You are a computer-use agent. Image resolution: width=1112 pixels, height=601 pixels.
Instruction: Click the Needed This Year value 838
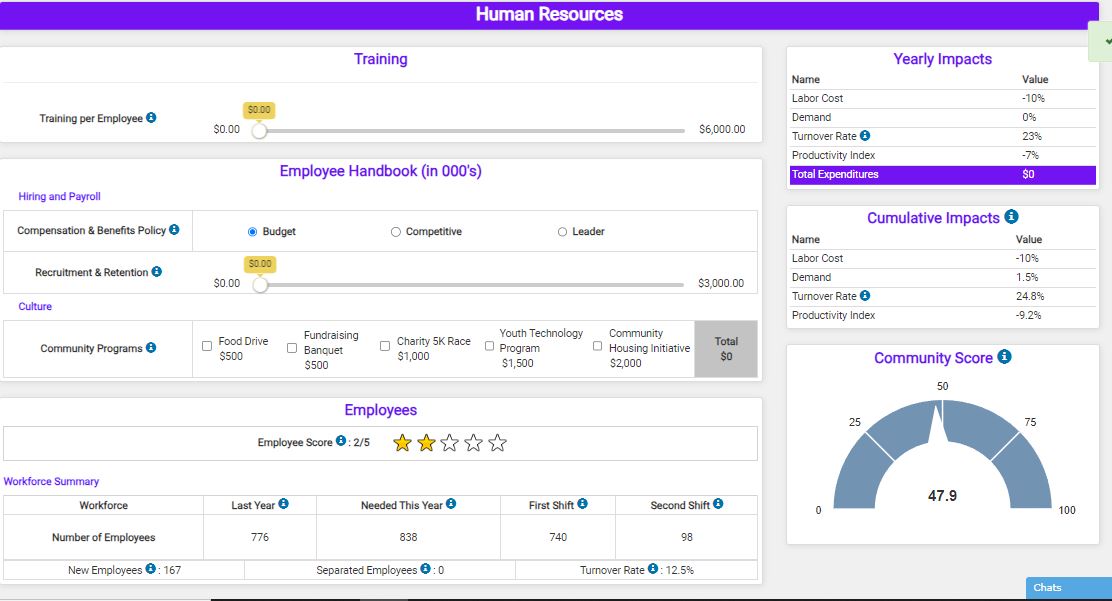[408, 537]
